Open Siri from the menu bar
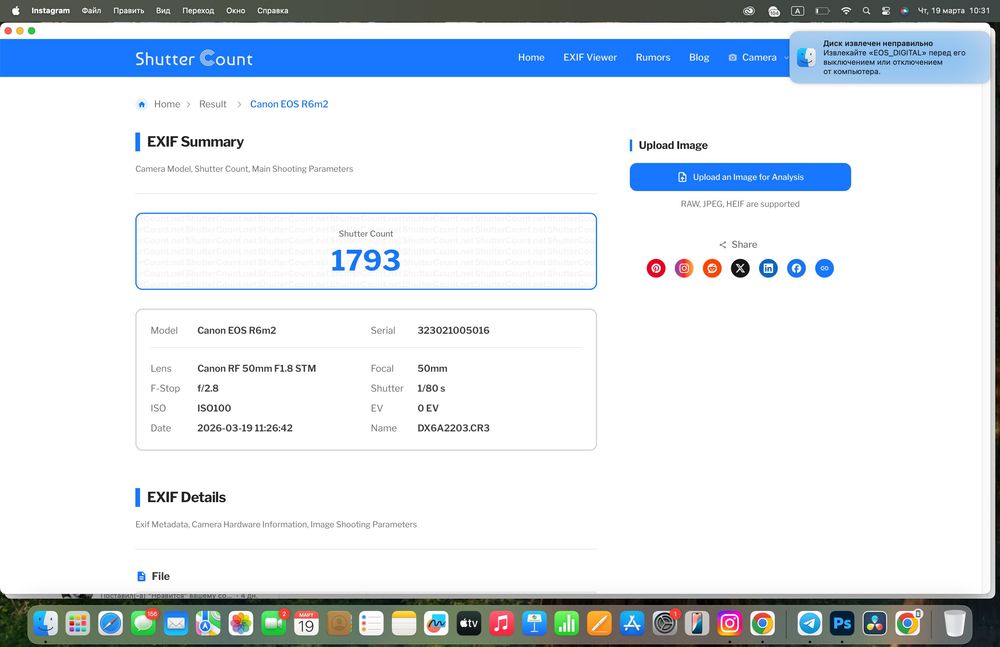Screen dimensions: 1000x647 pyautogui.click(x=904, y=11)
